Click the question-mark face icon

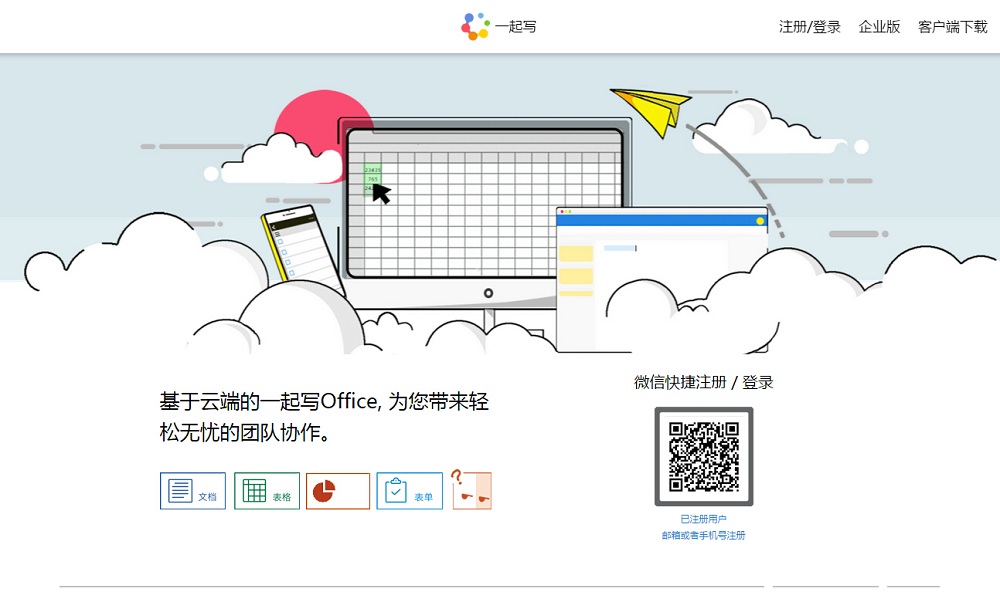tap(471, 490)
